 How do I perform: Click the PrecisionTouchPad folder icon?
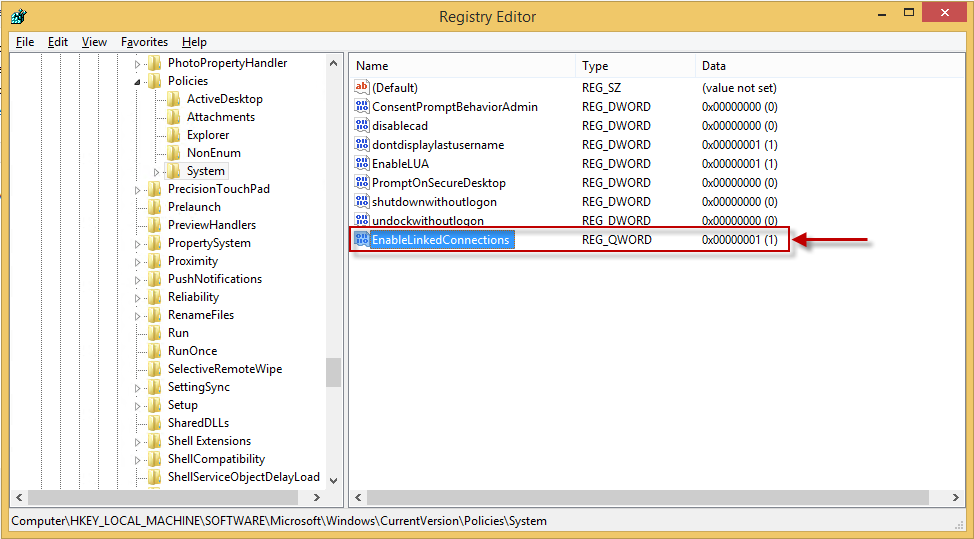pyautogui.click(x=154, y=189)
